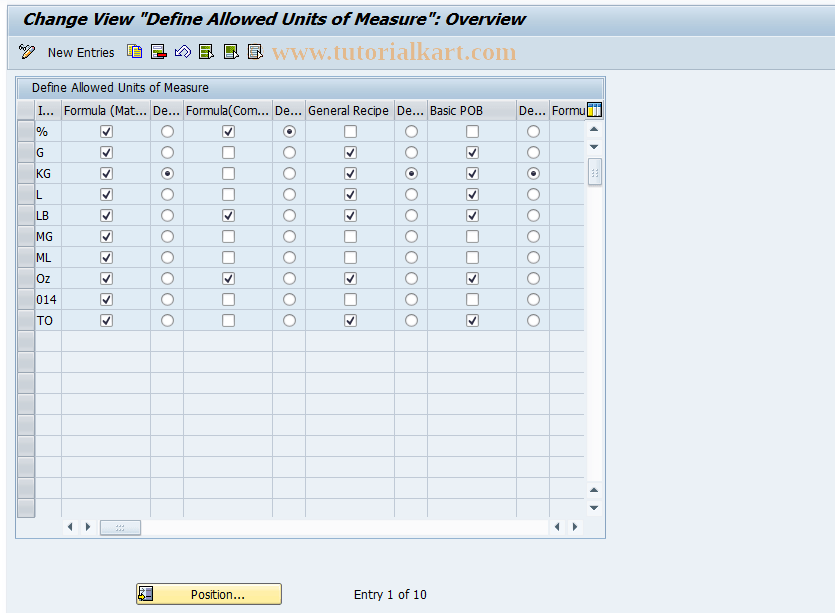The image size is (835, 613).
Task: Click the New Entries button
Action: 81,52
